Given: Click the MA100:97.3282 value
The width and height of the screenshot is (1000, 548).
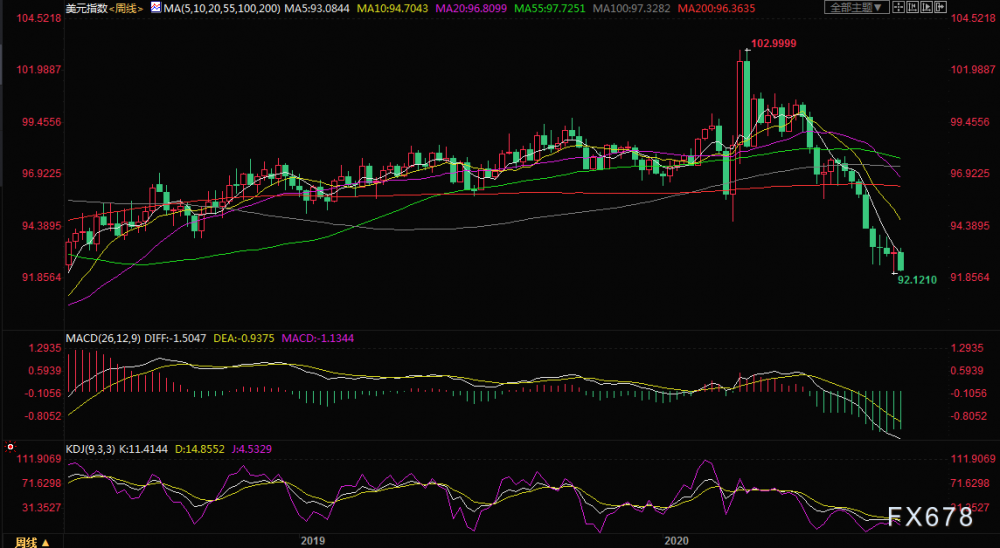Looking at the screenshot, I should click(x=631, y=8).
